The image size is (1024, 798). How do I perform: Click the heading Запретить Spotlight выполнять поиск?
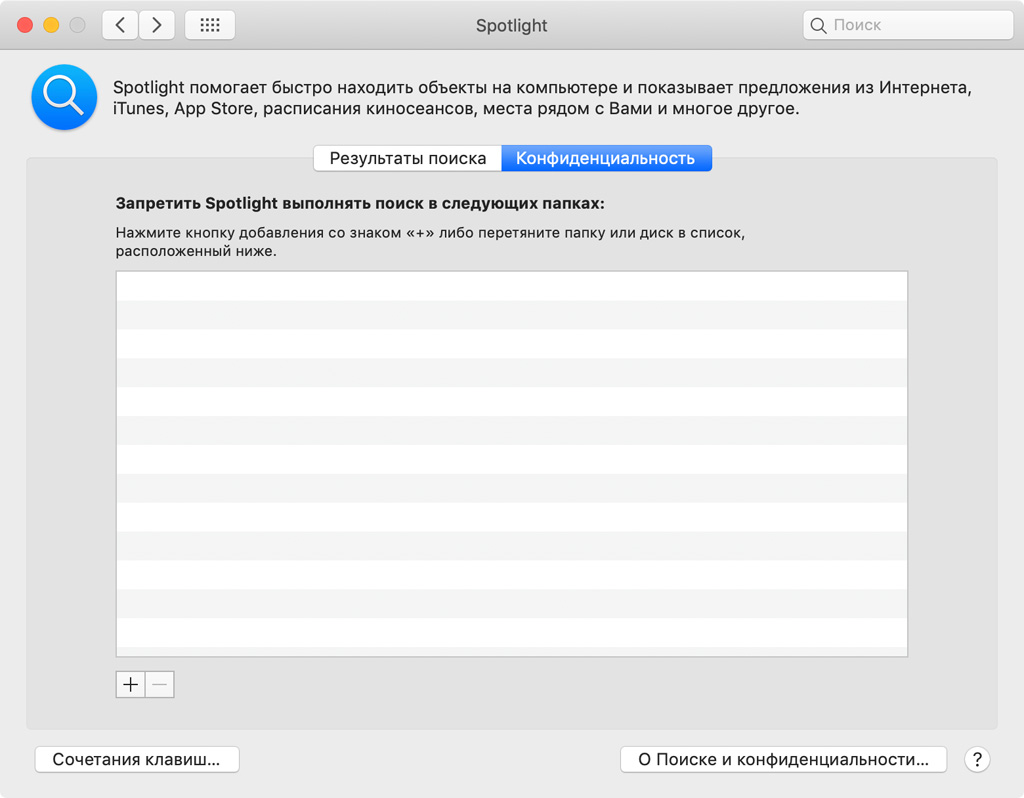tap(360, 203)
